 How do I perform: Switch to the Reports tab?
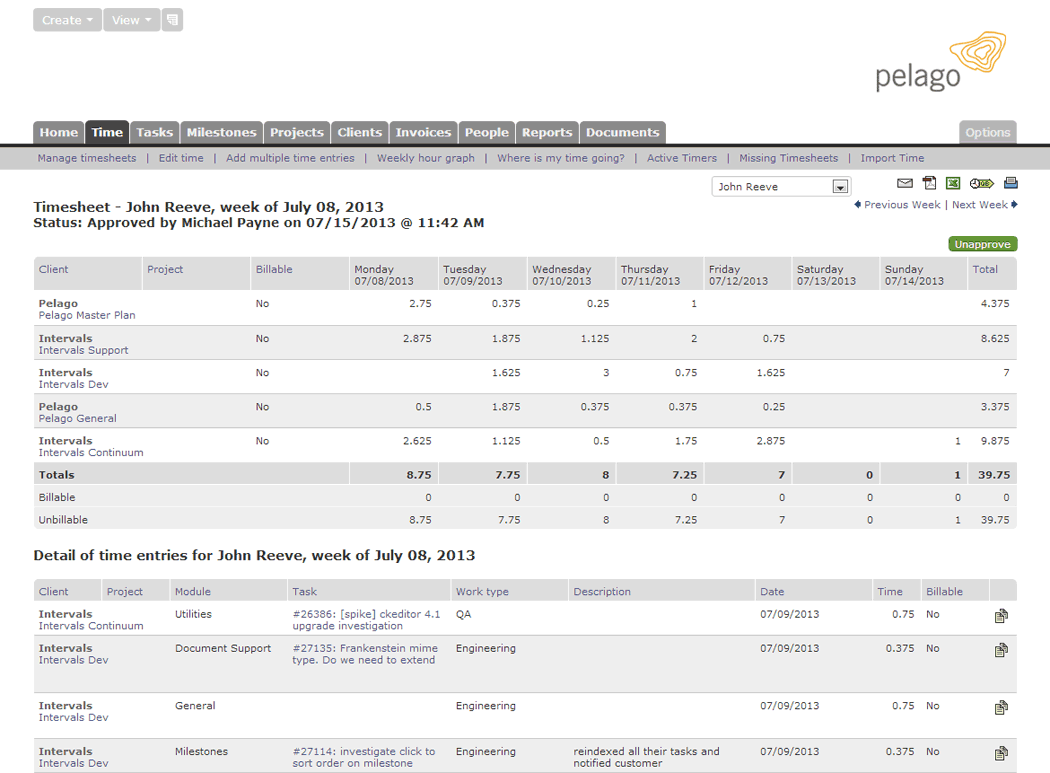[x=547, y=132]
